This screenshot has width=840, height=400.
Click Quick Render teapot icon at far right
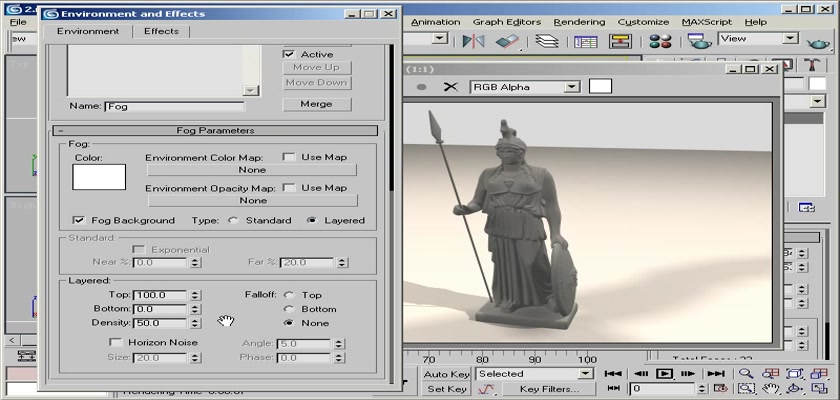point(818,43)
